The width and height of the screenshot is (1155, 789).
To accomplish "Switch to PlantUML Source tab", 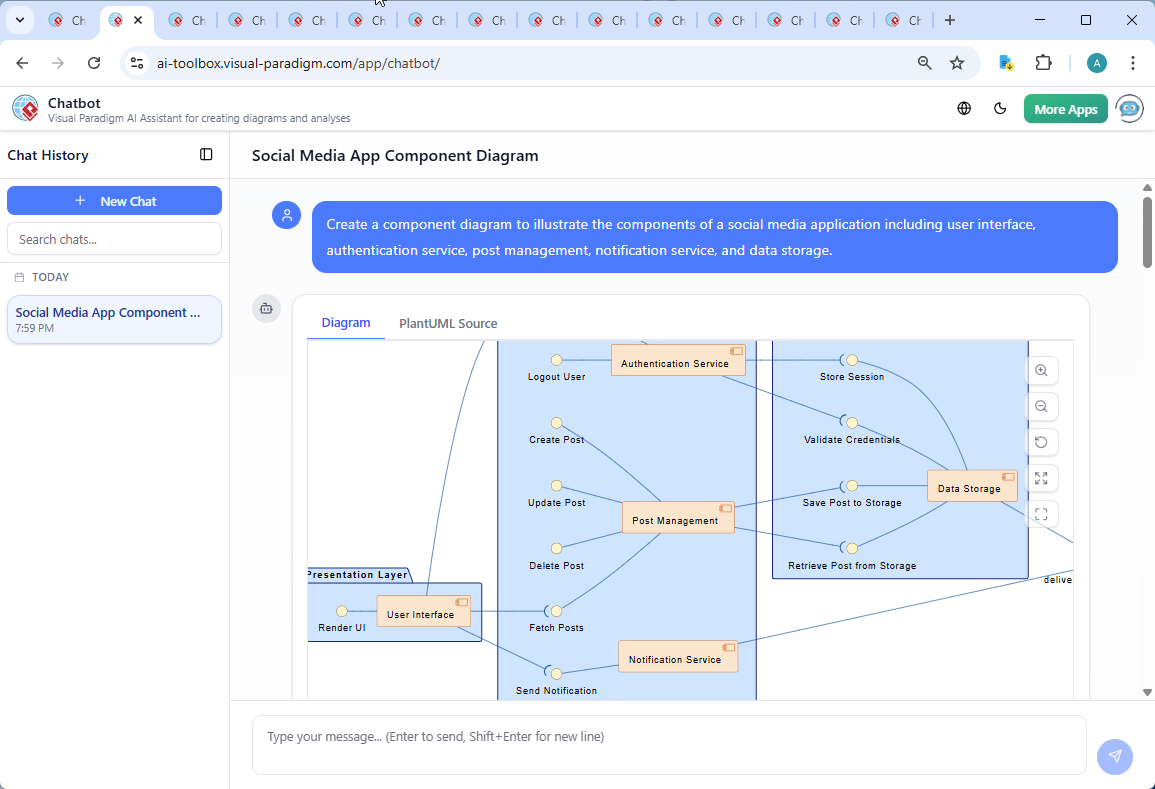I will point(448,324).
